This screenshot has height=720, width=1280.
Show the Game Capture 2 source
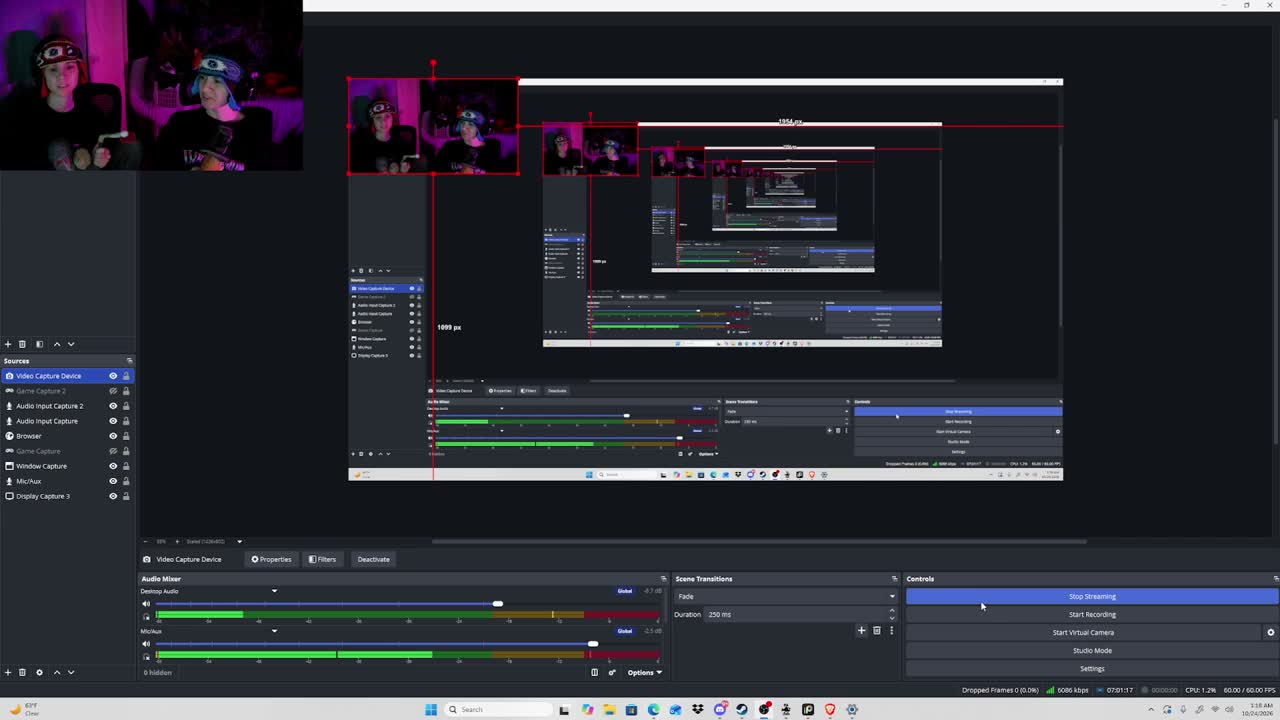[113, 391]
